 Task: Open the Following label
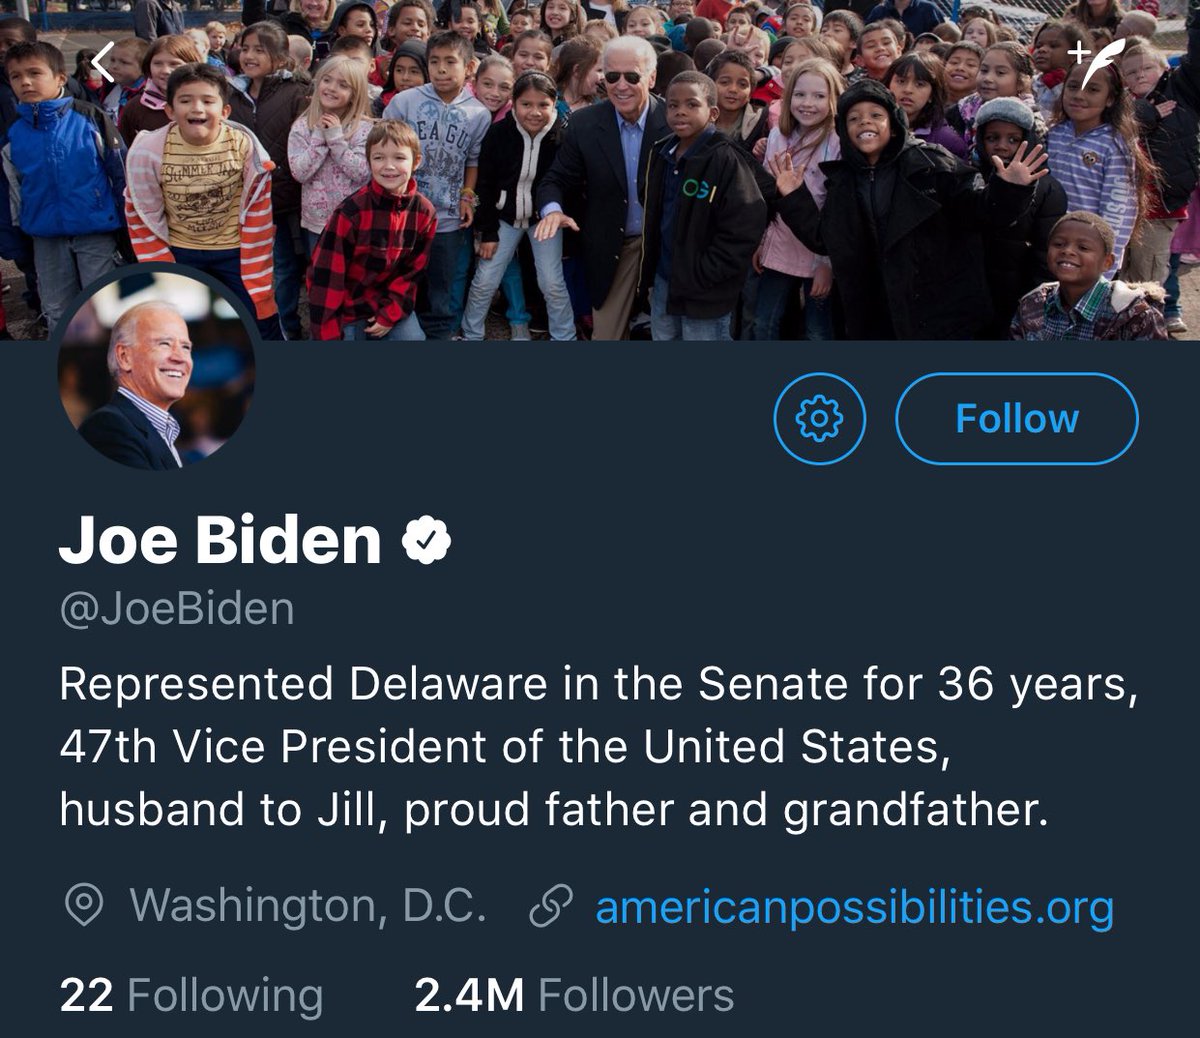tap(225, 995)
